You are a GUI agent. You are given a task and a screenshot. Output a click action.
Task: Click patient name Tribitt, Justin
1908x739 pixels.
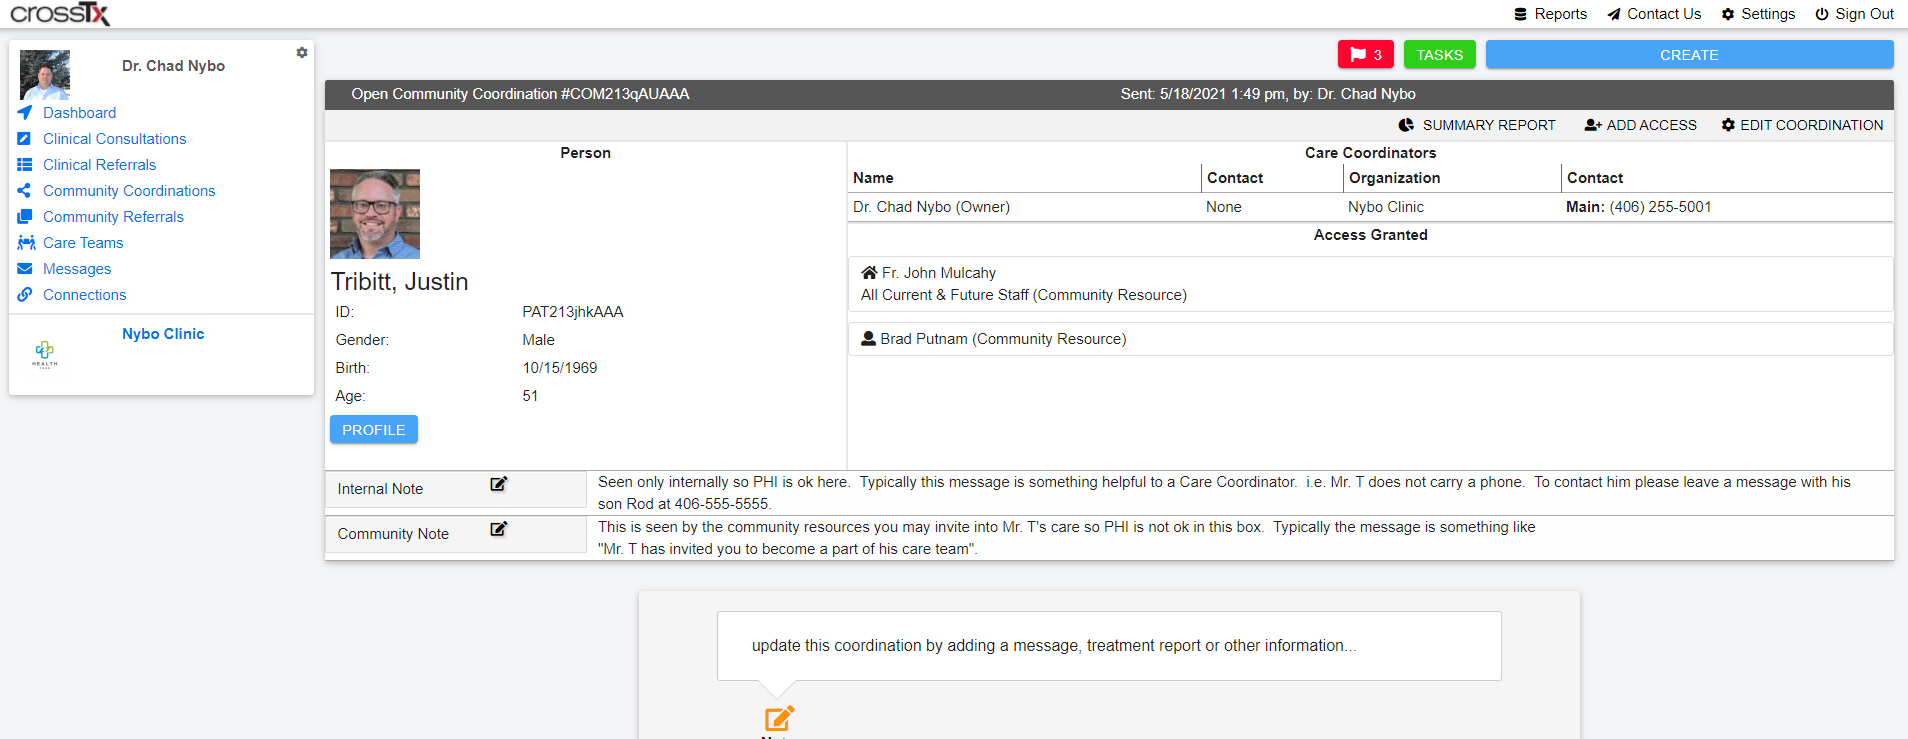(400, 281)
